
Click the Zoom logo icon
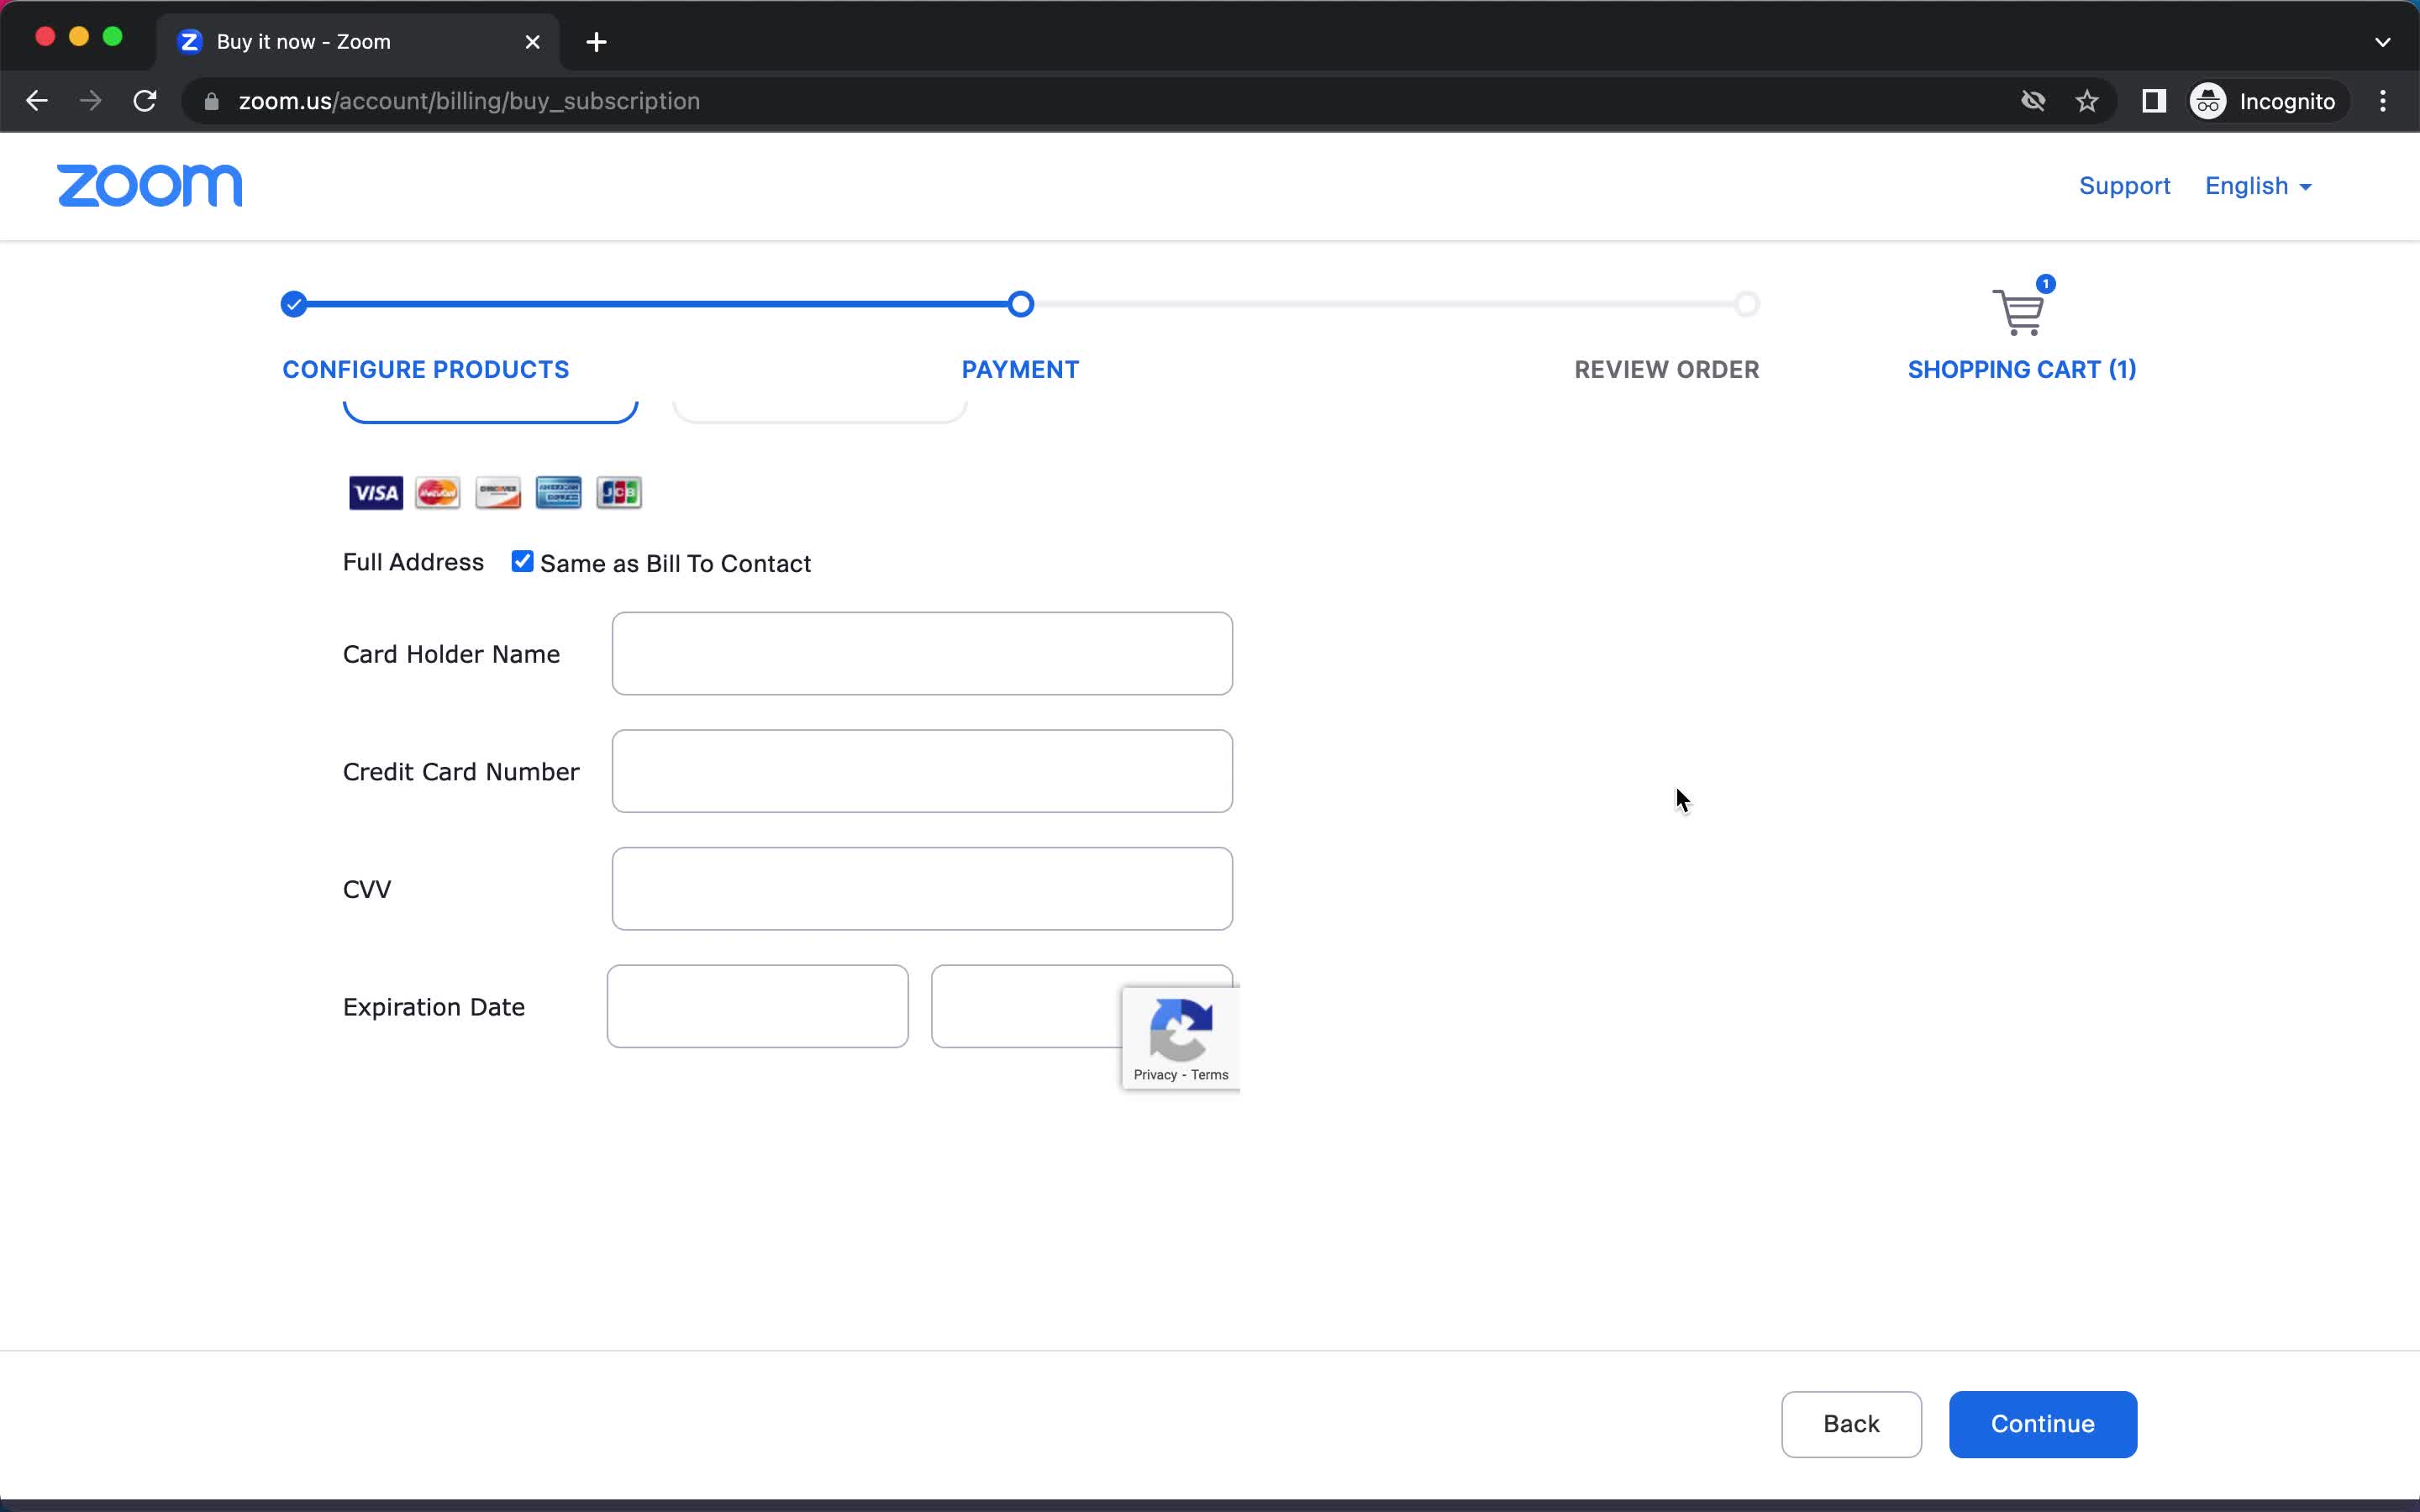click(x=150, y=185)
